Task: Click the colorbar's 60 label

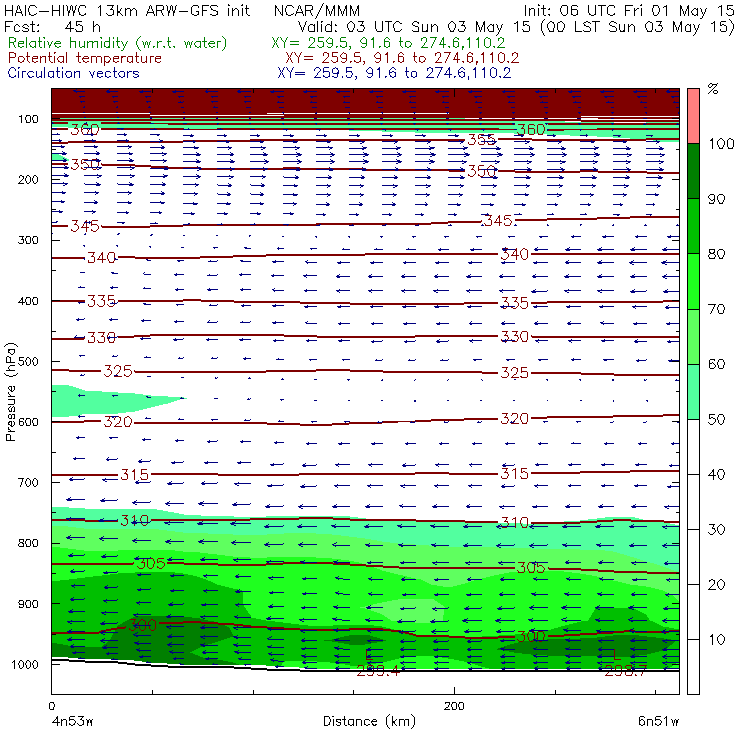Action: point(716,364)
